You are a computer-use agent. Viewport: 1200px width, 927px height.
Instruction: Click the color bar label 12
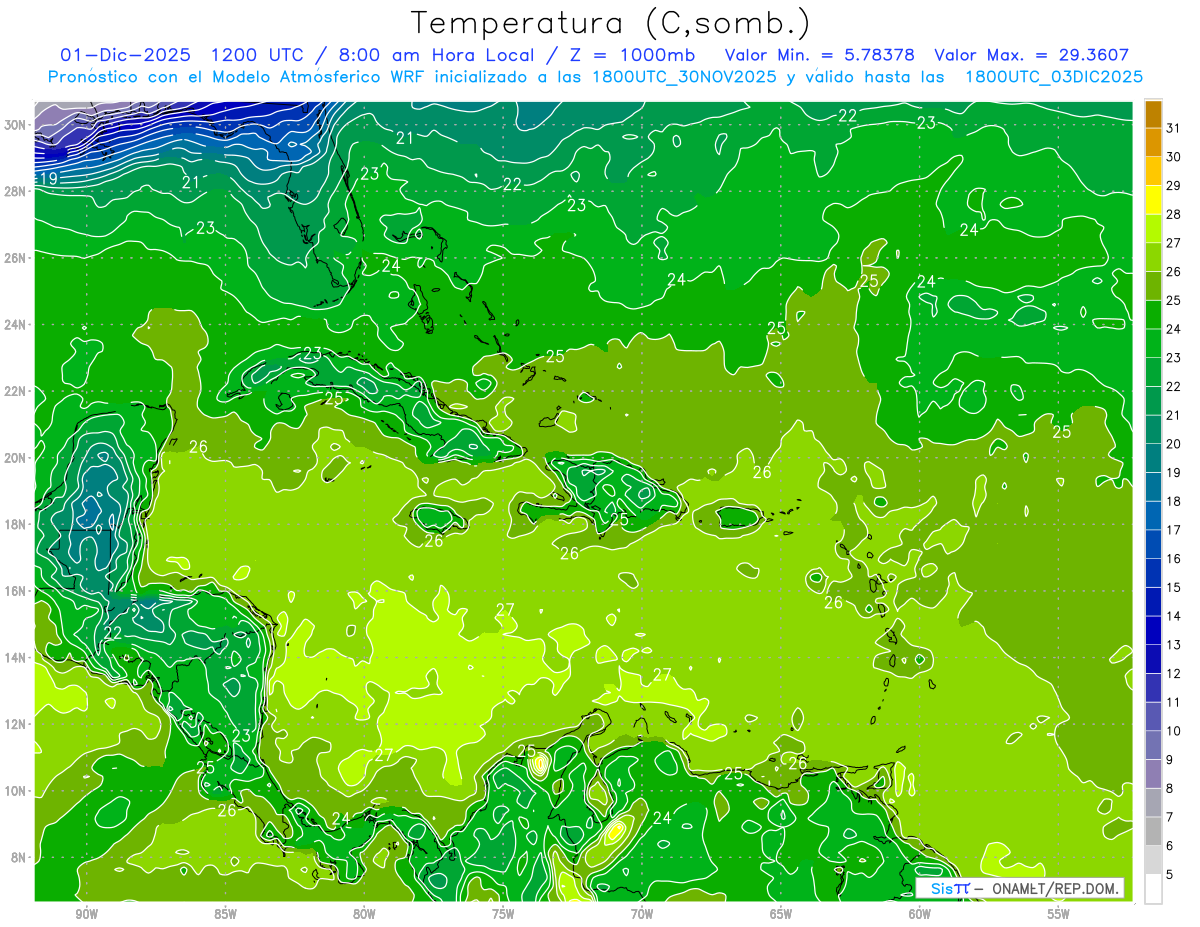(1174, 674)
